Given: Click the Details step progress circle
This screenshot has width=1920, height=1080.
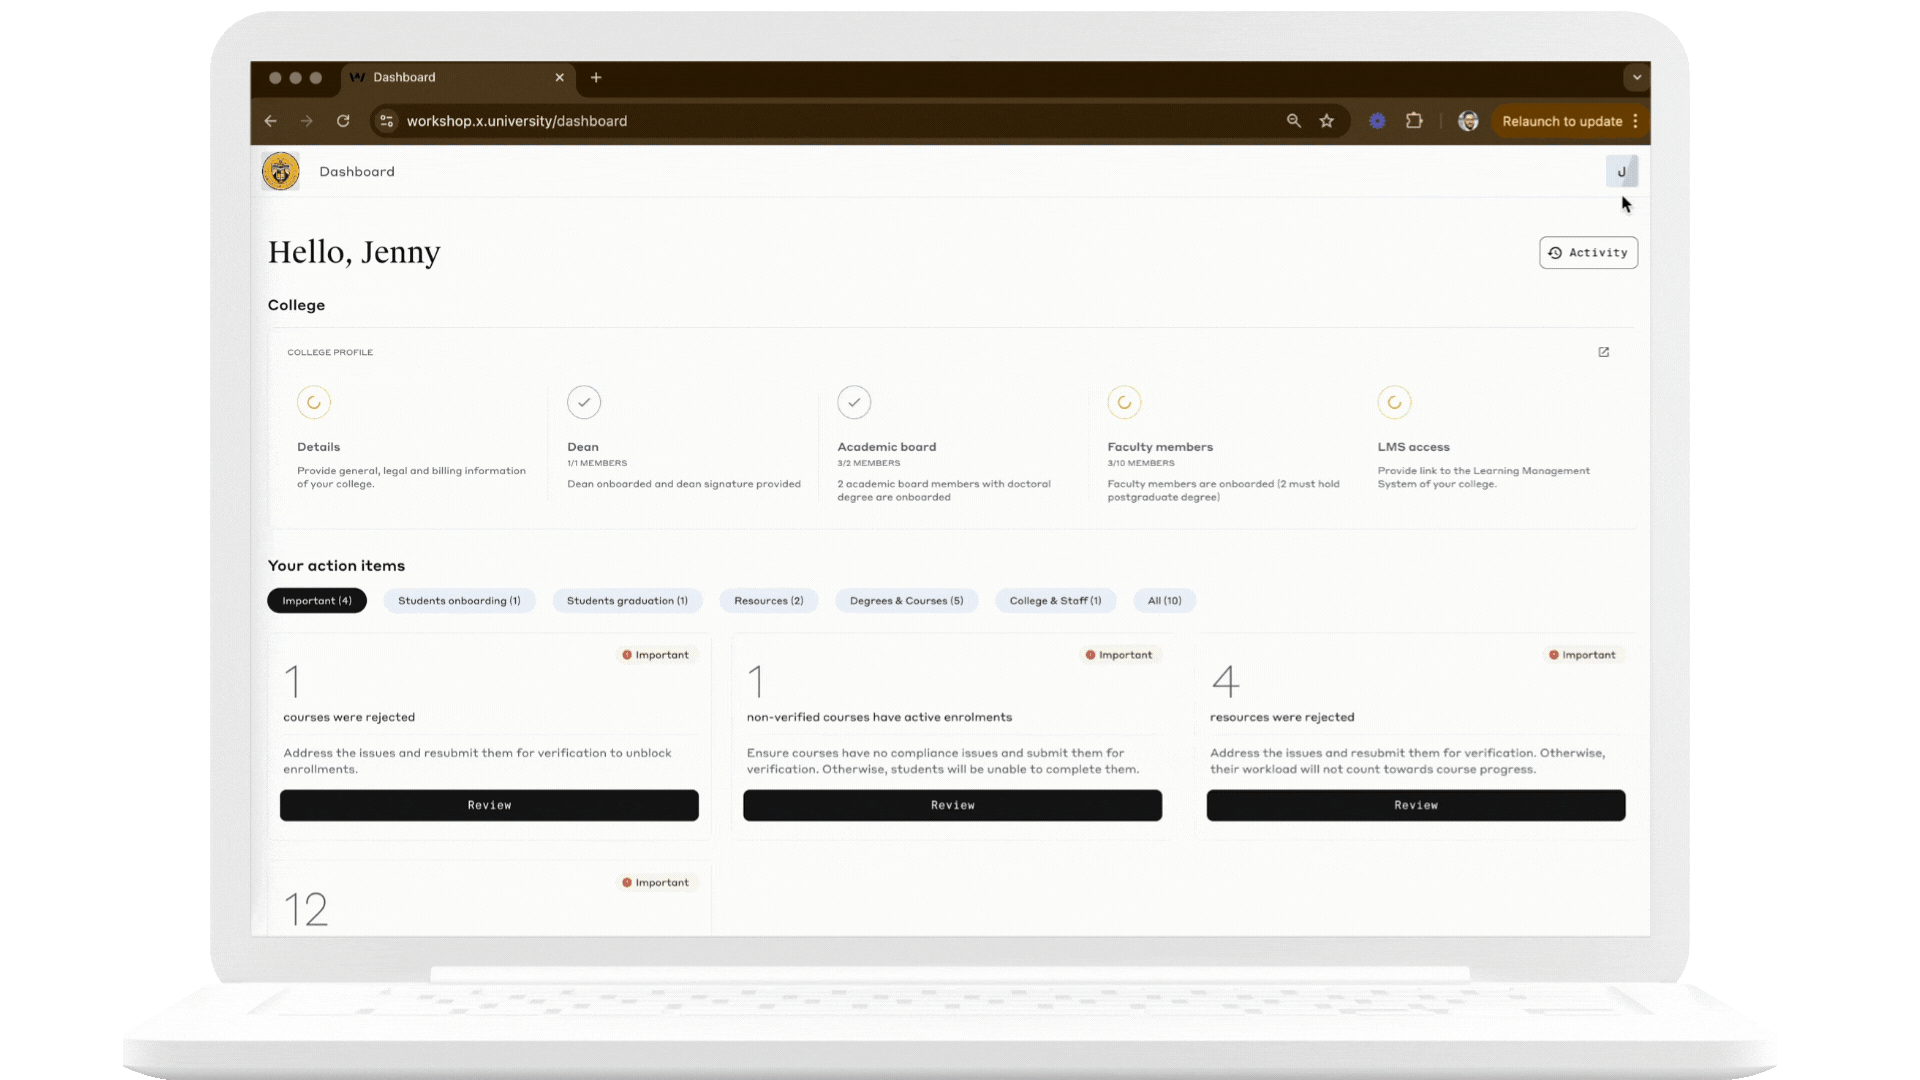Looking at the screenshot, I should 314,402.
